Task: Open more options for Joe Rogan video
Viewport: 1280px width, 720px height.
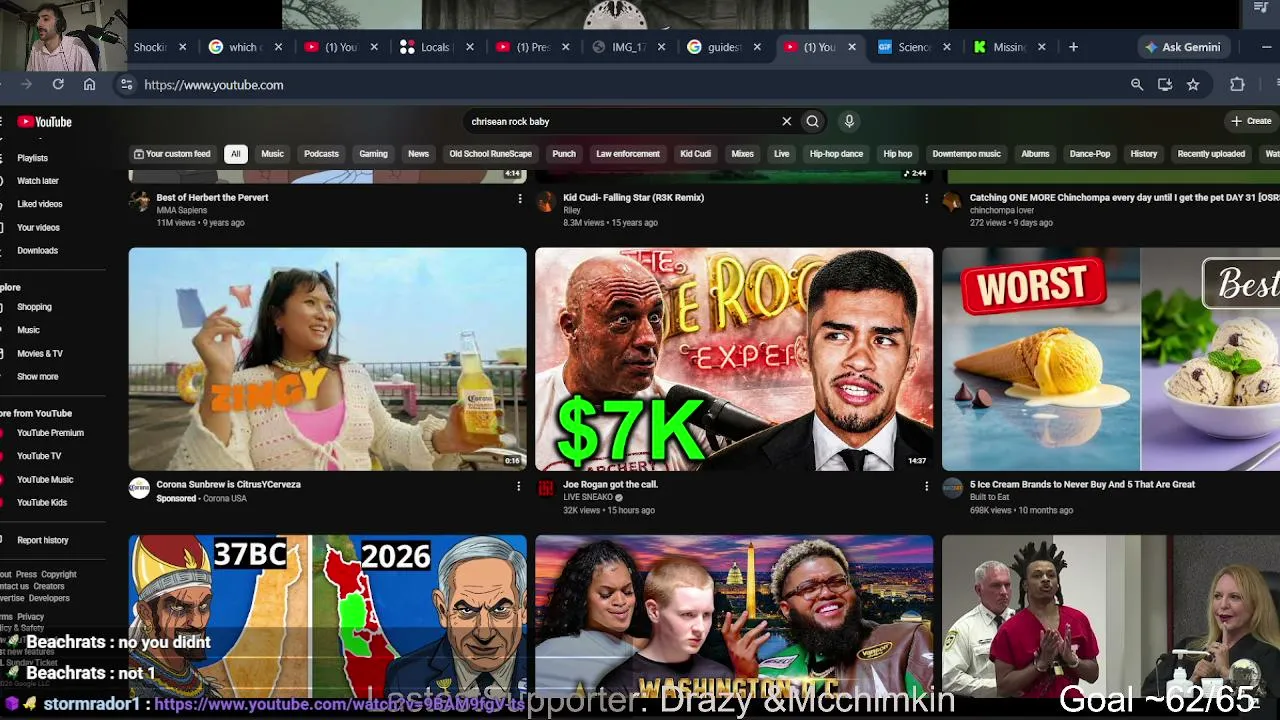Action: coord(926,486)
